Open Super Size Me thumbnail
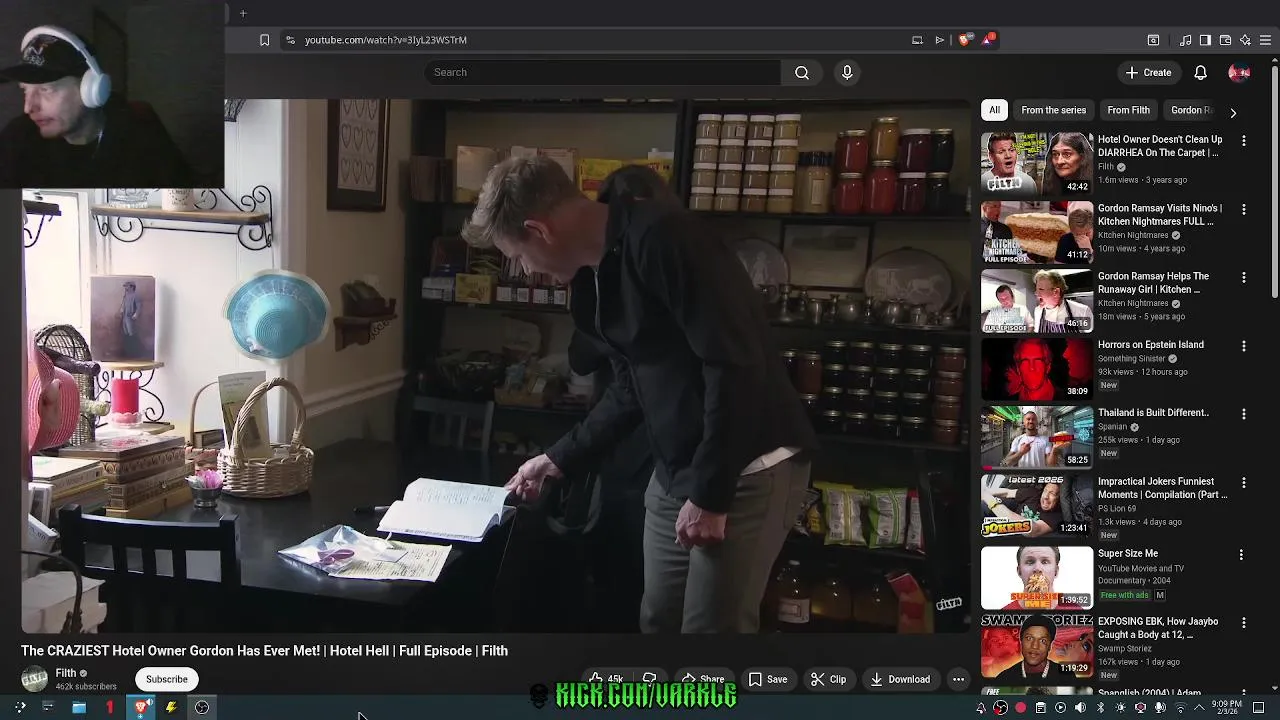 pos(1037,577)
